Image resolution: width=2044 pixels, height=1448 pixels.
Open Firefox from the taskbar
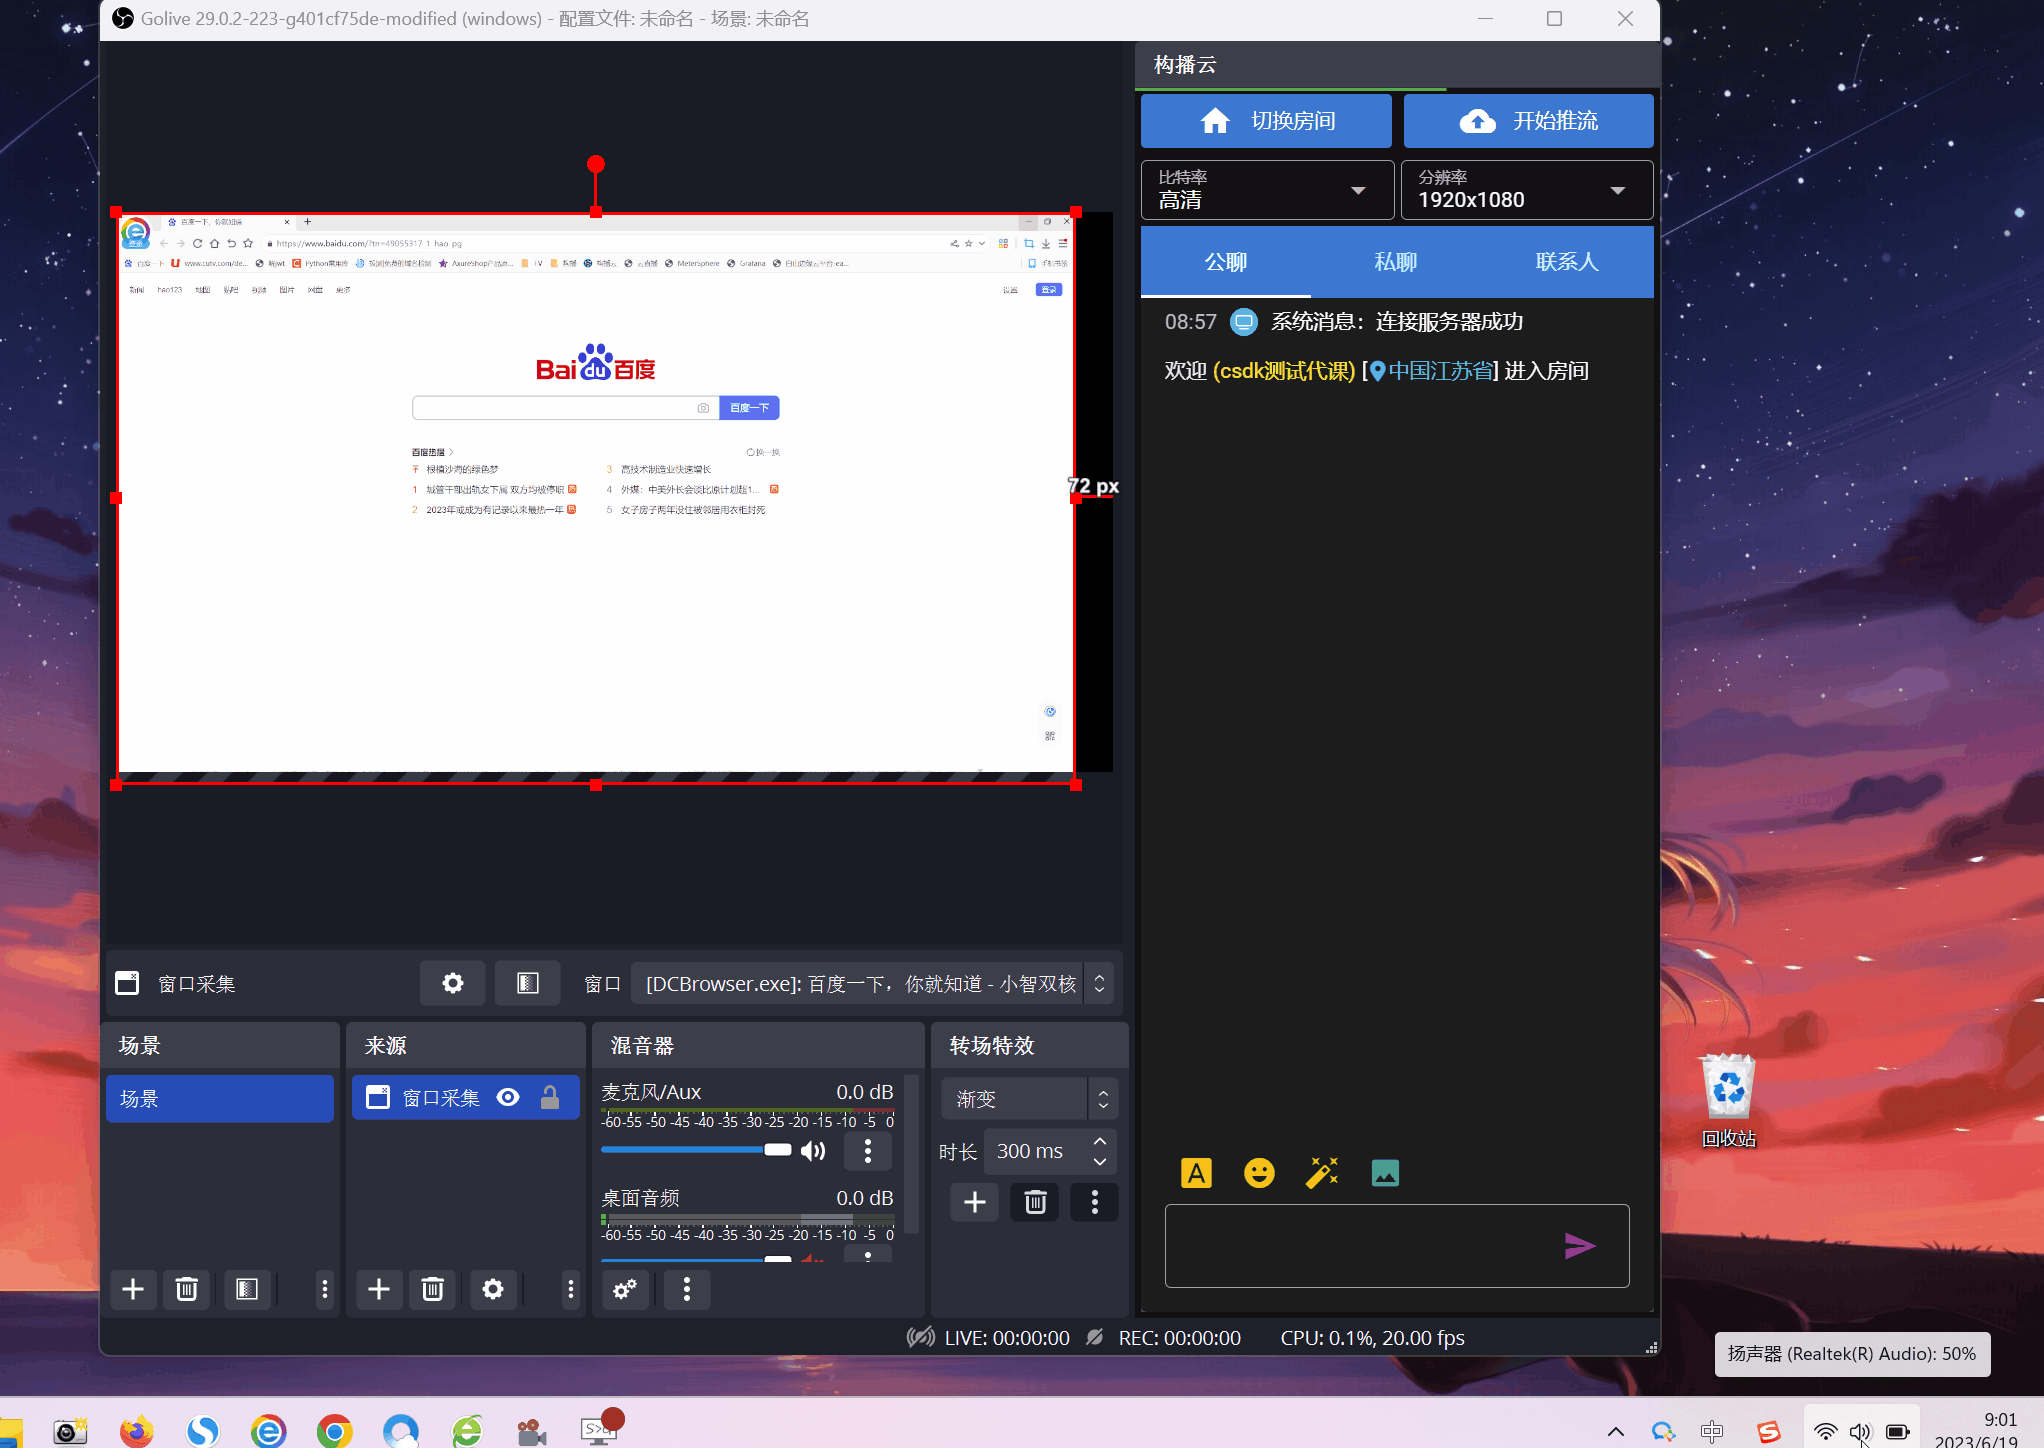(x=137, y=1432)
